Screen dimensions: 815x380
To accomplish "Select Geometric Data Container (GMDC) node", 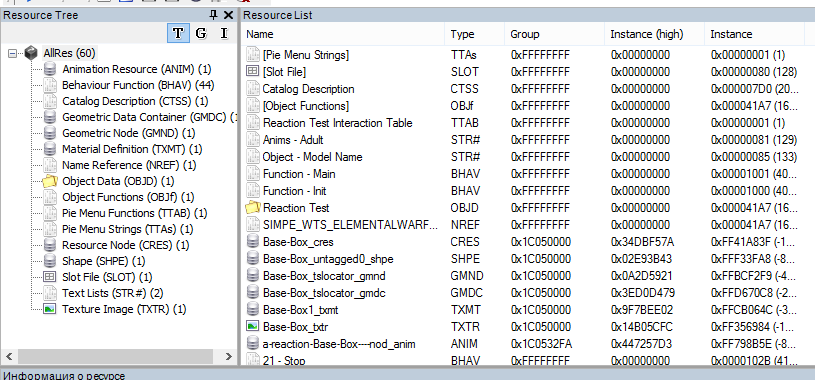I will click(x=149, y=117).
